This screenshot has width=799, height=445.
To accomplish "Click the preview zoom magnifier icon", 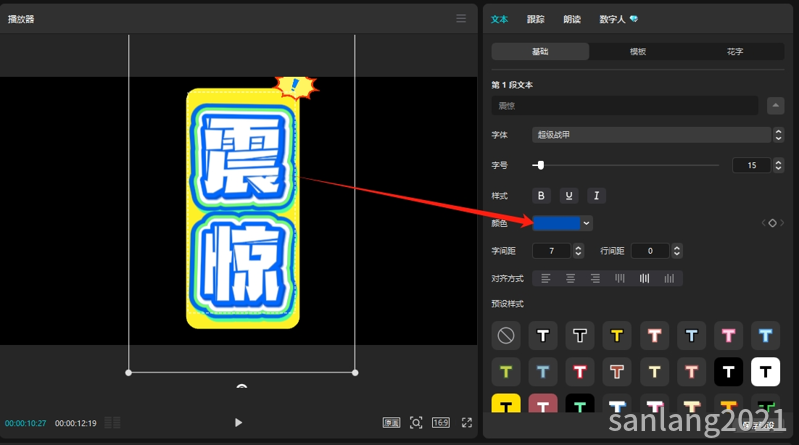I will 416,423.
